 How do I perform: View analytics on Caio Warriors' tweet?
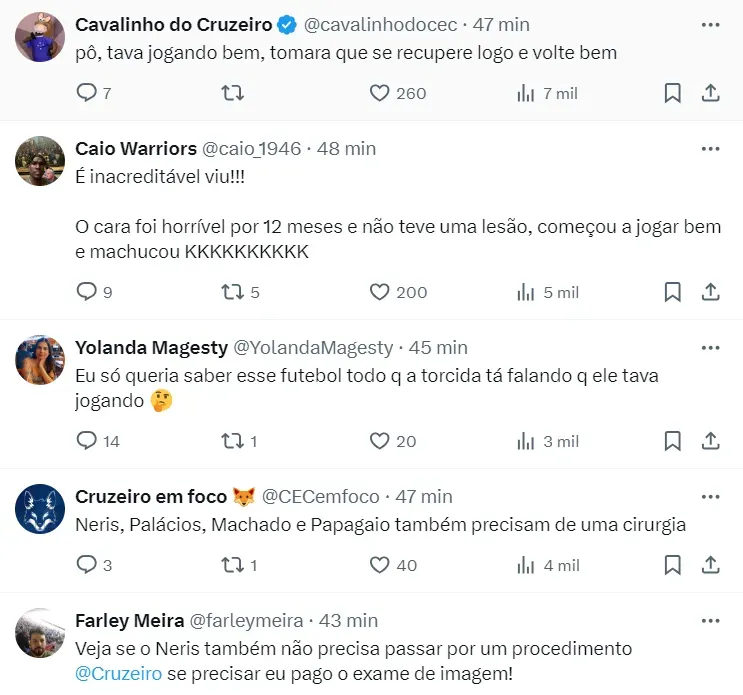coord(525,292)
